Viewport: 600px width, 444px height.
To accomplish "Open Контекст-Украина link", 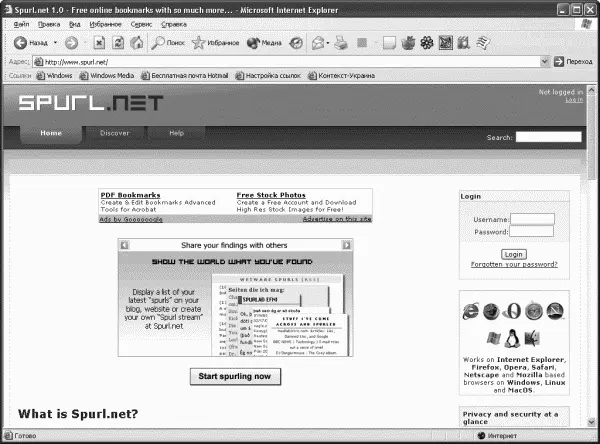I will [x=341, y=76].
